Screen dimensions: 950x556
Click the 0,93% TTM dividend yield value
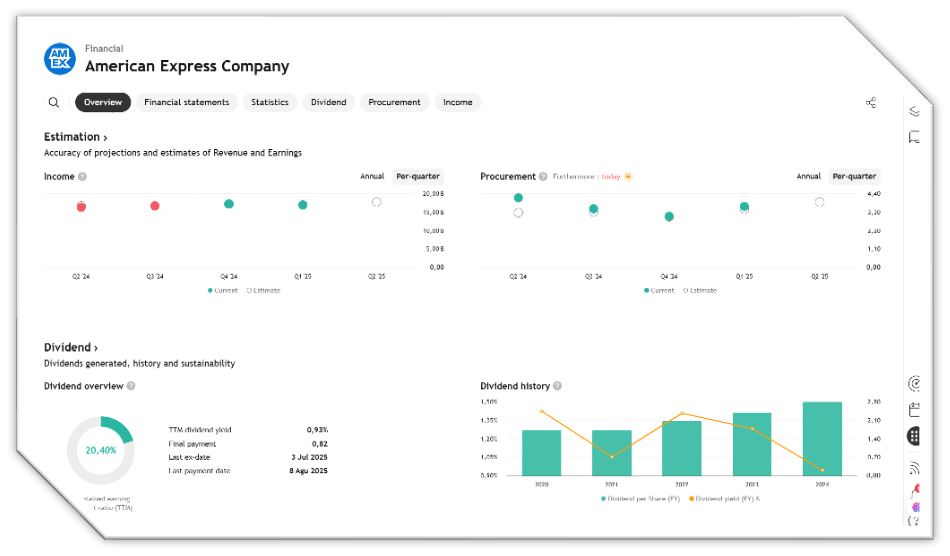pos(317,430)
